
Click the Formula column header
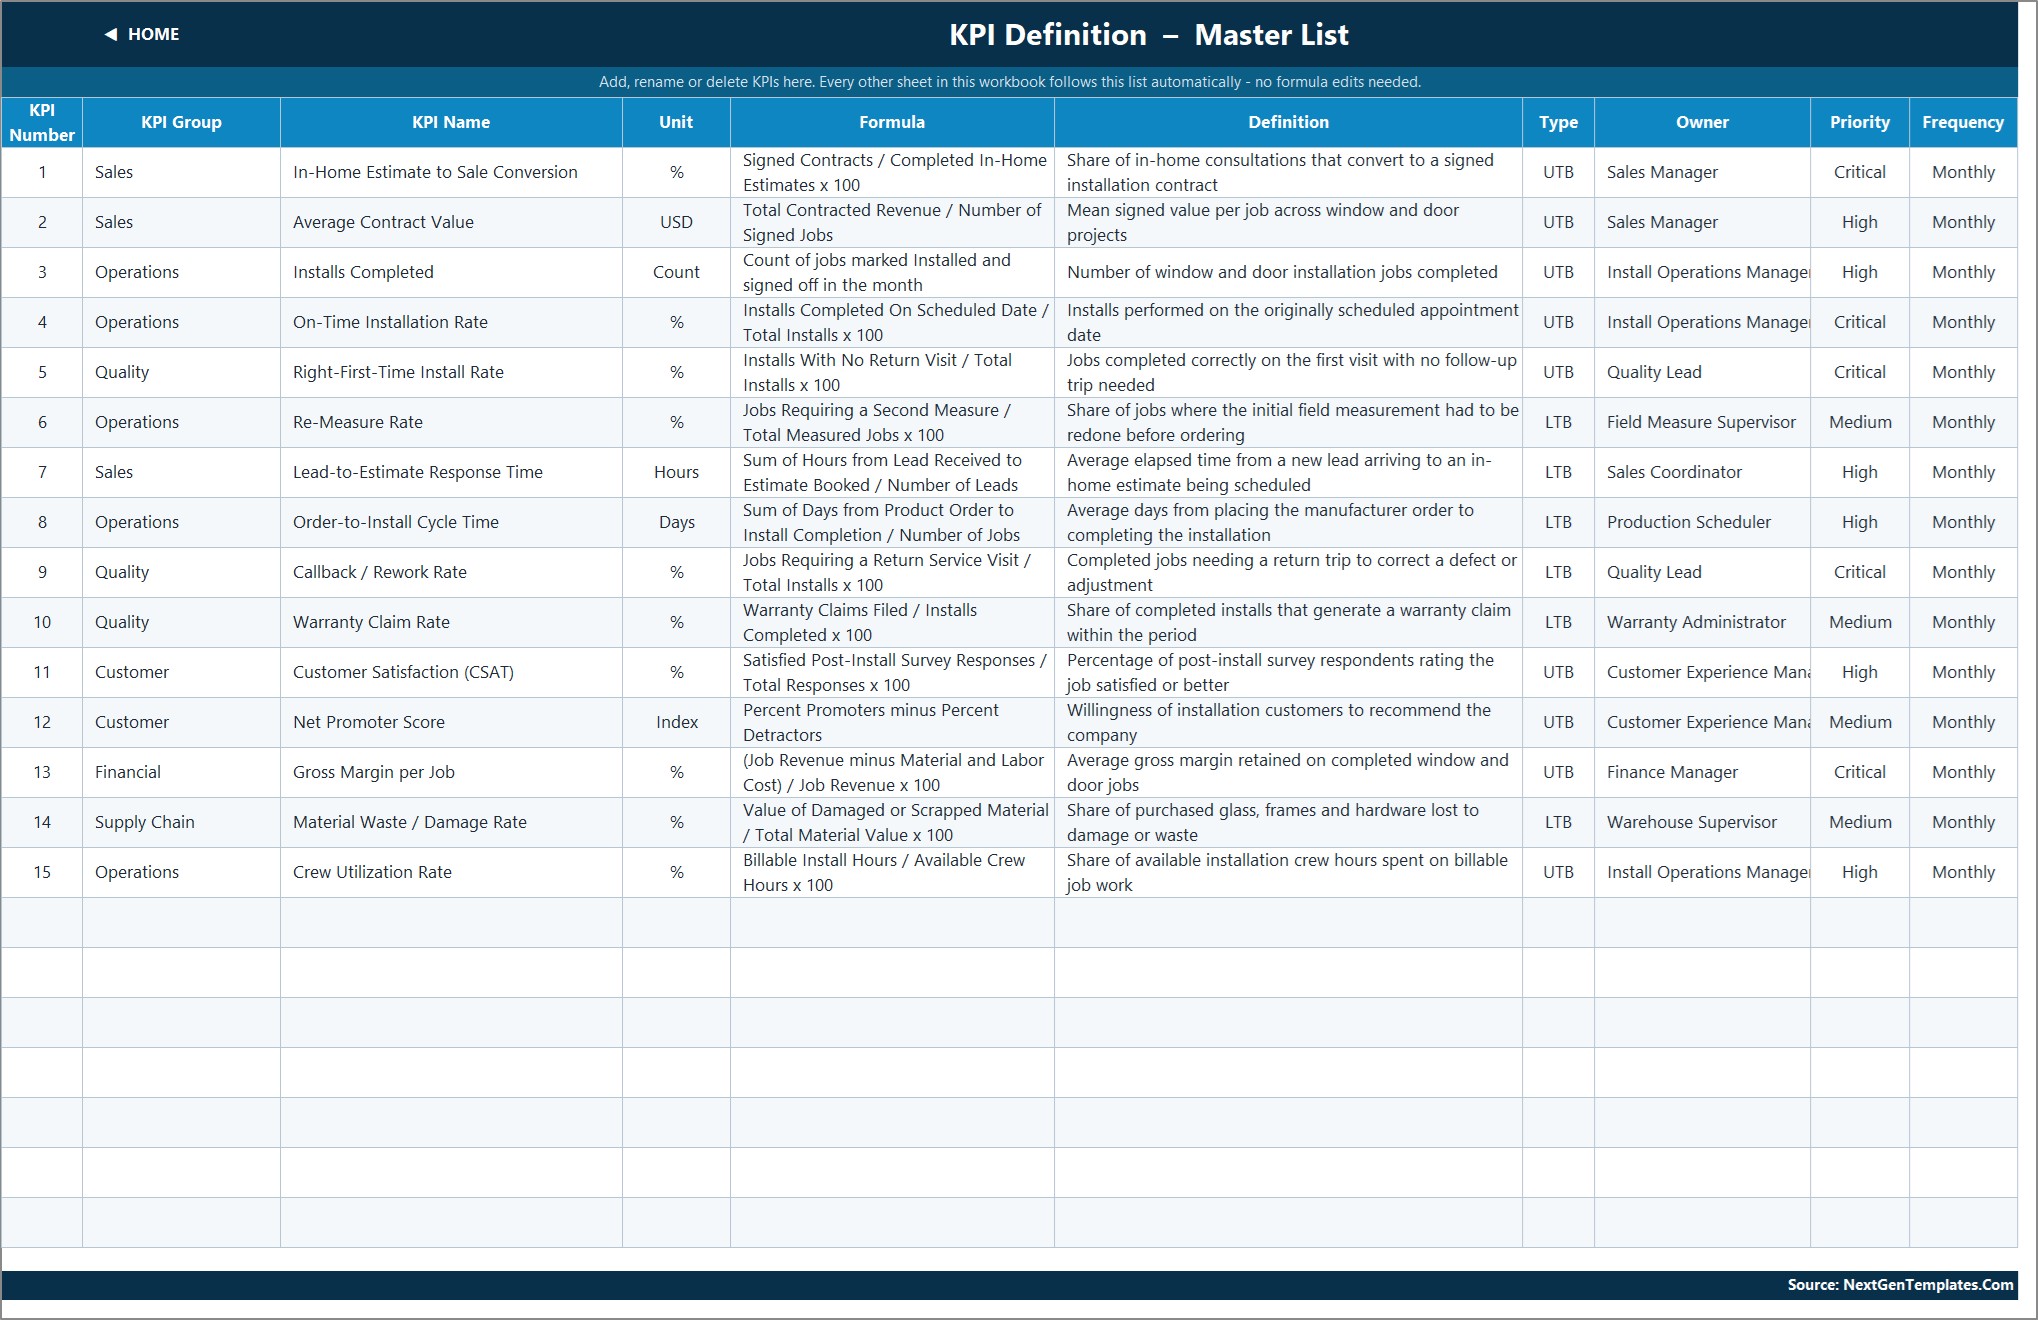(892, 122)
